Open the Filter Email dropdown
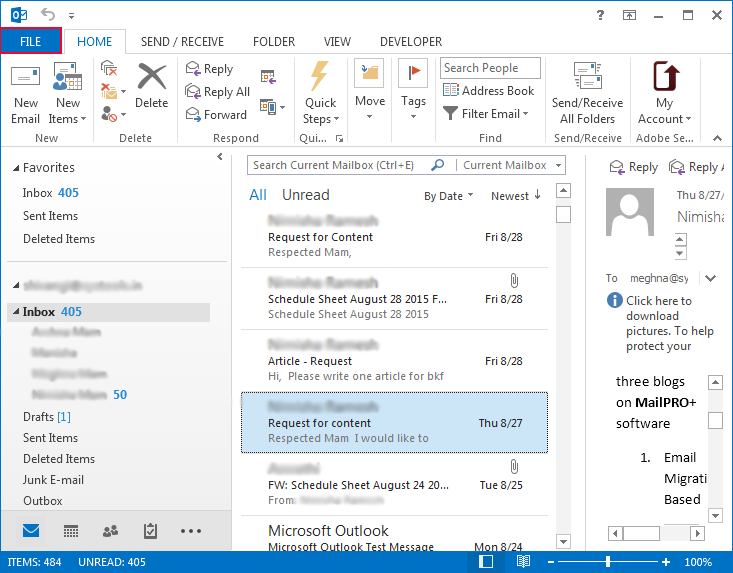 (x=486, y=114)
